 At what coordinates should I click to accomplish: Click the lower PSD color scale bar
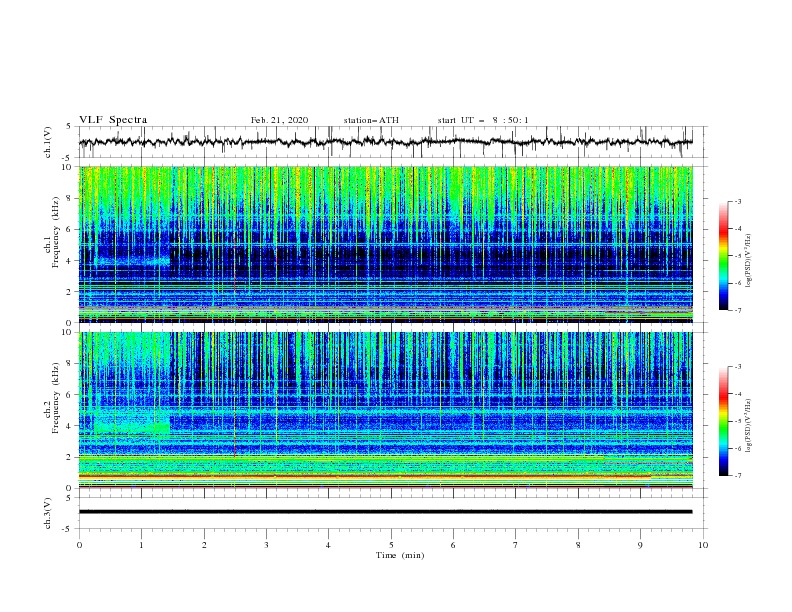click(x=723, y=421)
